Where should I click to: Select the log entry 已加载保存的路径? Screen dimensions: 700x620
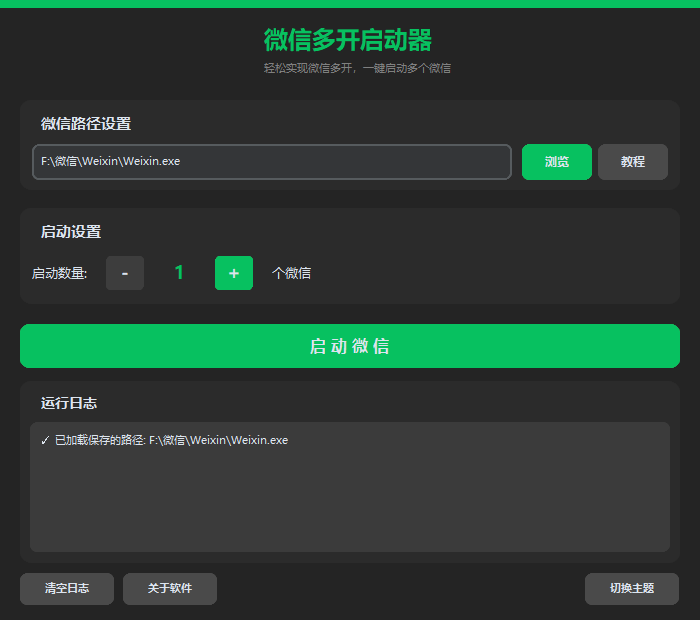[x=164, y=440]
